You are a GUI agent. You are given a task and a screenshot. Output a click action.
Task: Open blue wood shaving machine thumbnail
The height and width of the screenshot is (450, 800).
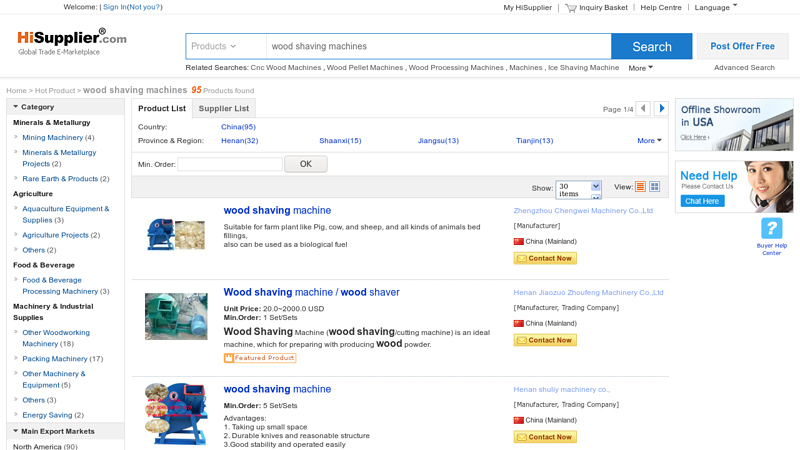tap(176, 414)
